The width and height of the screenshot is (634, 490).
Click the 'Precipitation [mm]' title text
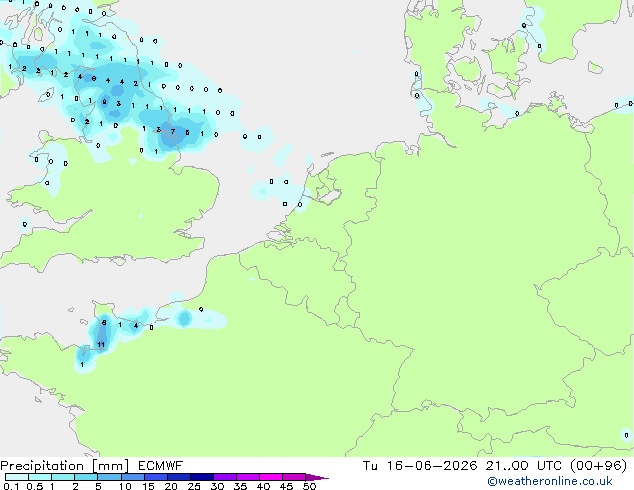click(64, 466)
